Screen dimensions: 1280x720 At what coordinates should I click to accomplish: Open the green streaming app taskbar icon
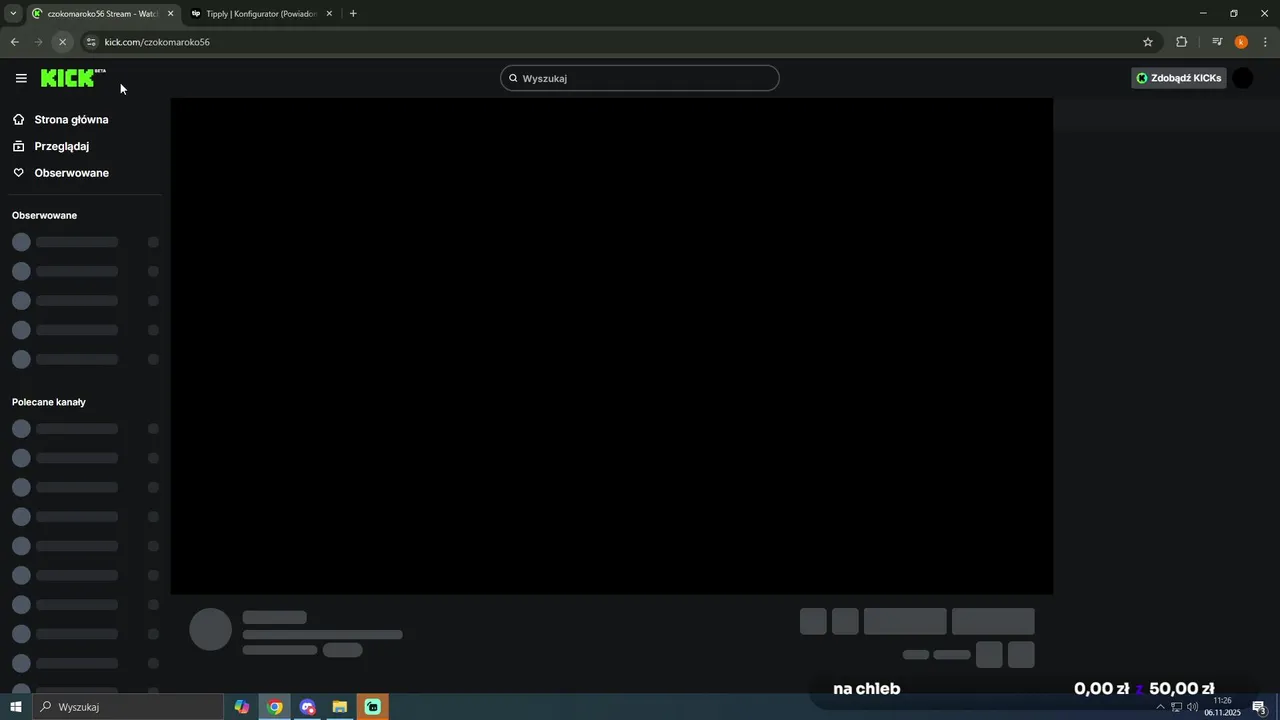373,707
